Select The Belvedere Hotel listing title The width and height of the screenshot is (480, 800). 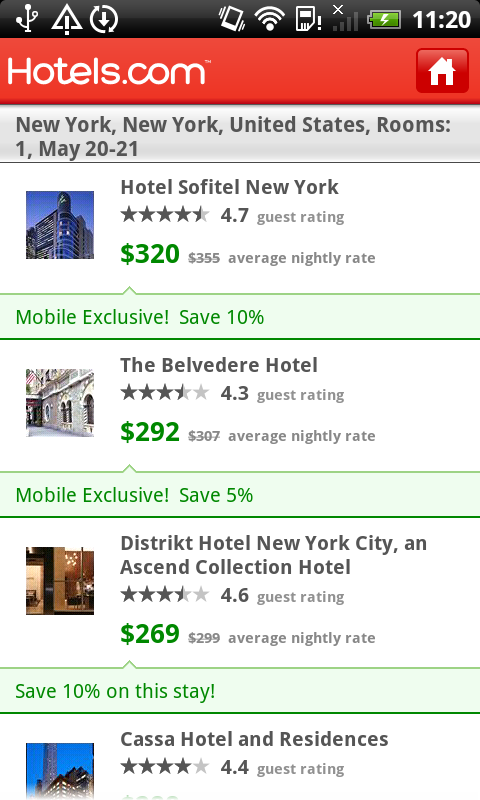point(219,365)
